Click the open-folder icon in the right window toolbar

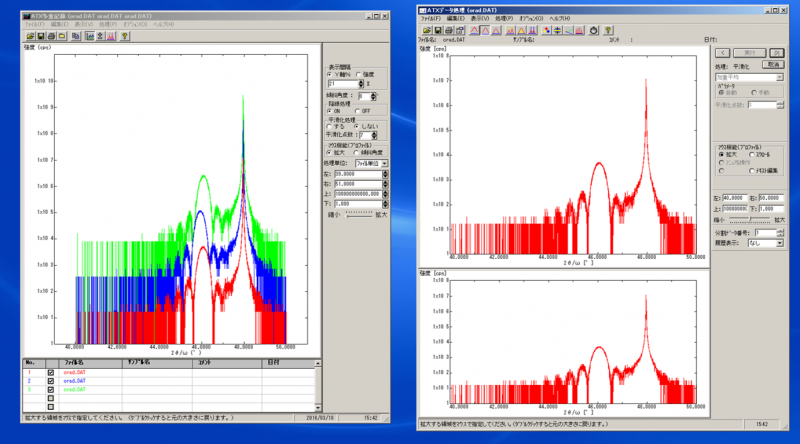426,30
